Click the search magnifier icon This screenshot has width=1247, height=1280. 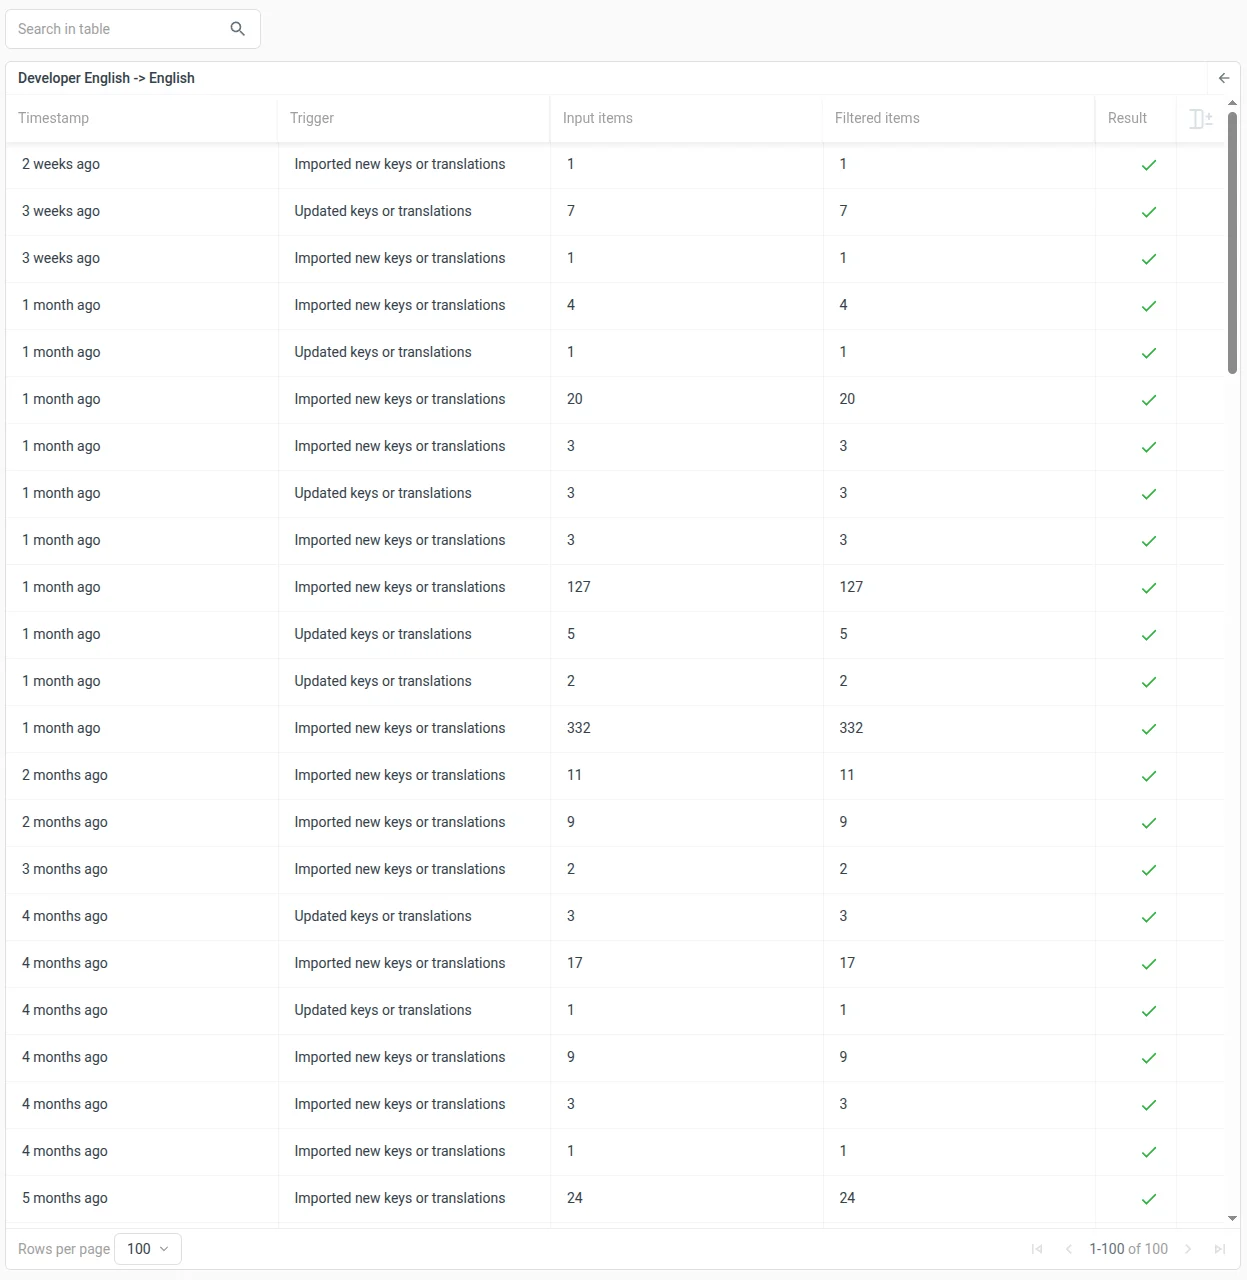(x=237, y=29)
